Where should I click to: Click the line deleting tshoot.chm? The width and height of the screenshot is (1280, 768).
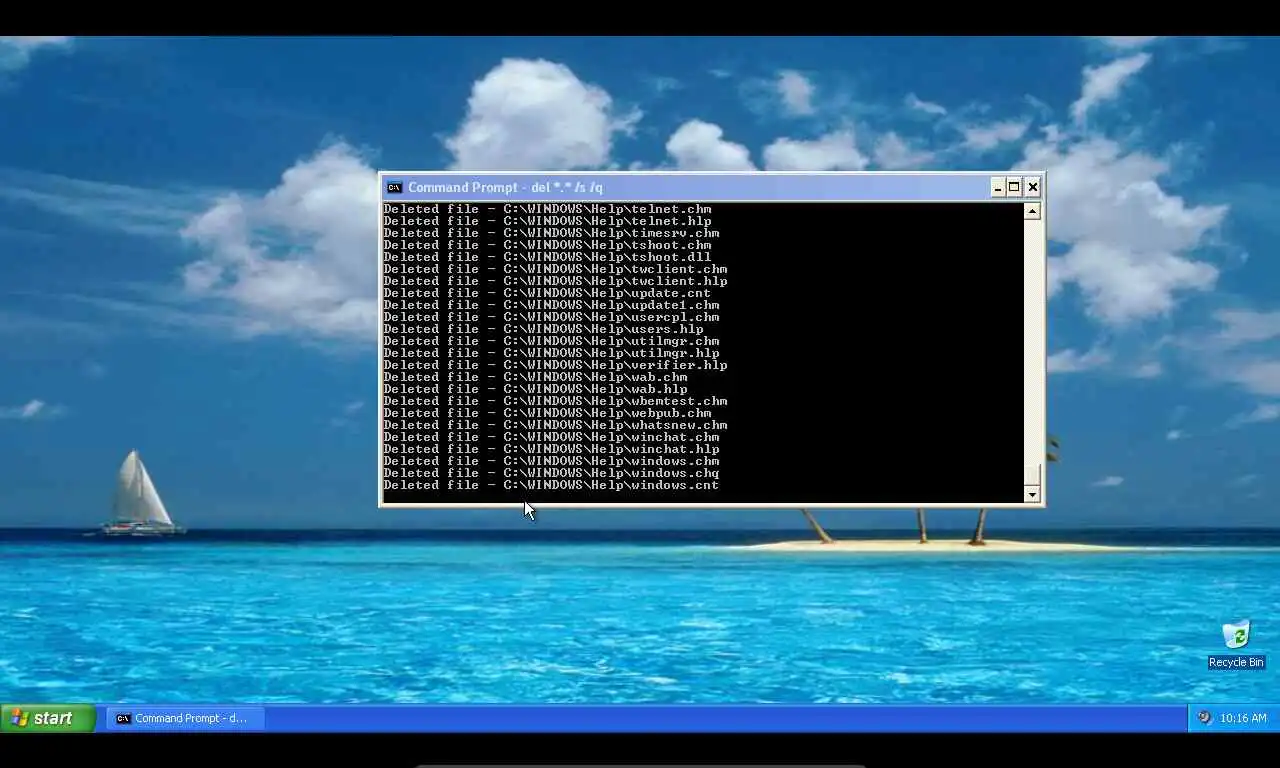tap(547, 245)
